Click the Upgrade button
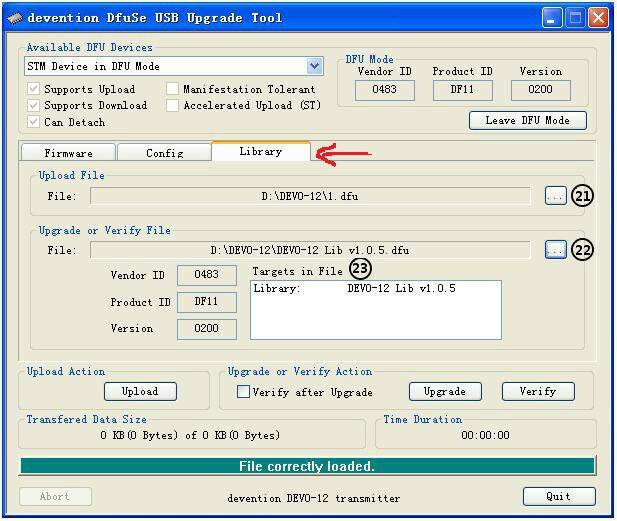 445,392
